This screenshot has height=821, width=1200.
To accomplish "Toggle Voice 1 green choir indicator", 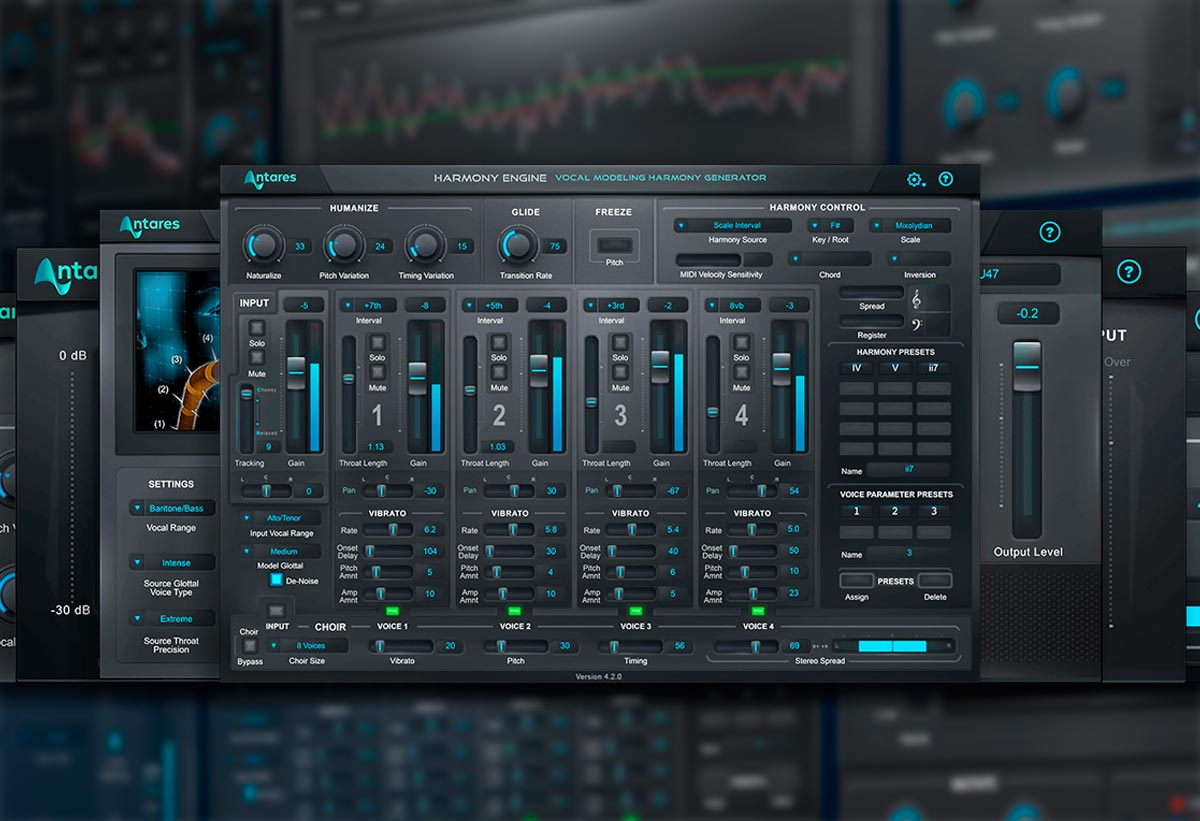I will [391, 610].
